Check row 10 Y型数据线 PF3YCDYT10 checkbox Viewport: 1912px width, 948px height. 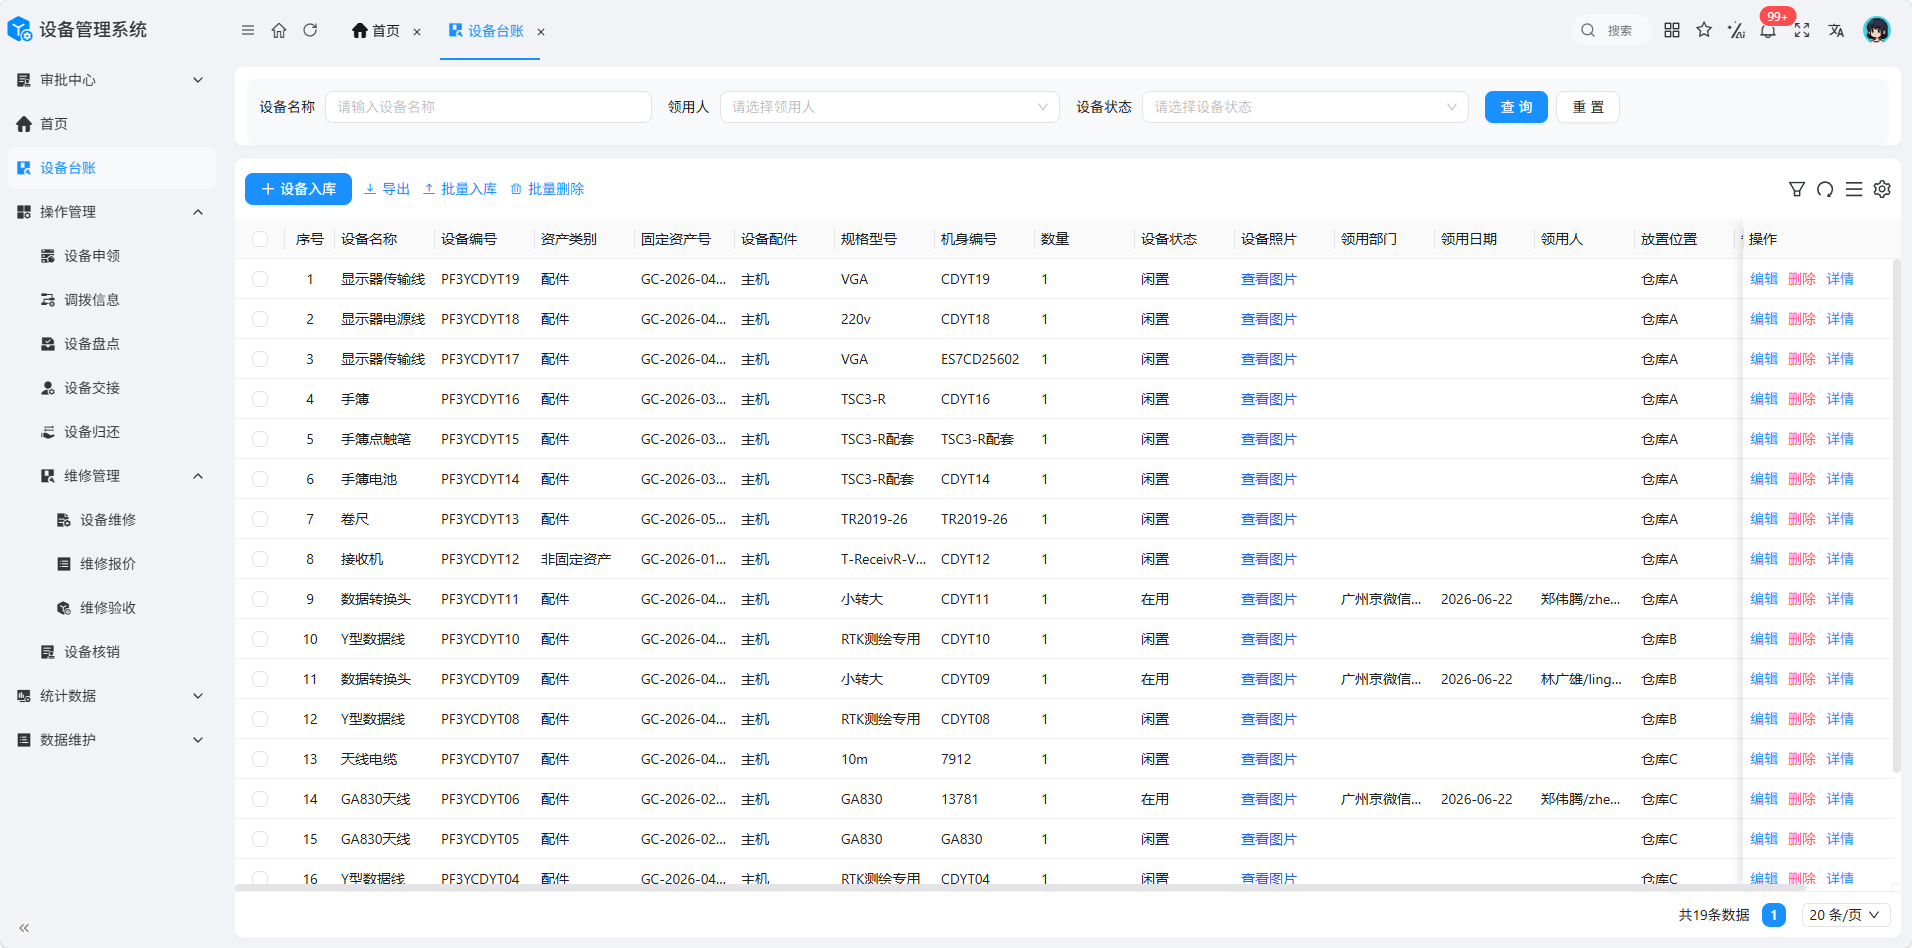point(260,639)
